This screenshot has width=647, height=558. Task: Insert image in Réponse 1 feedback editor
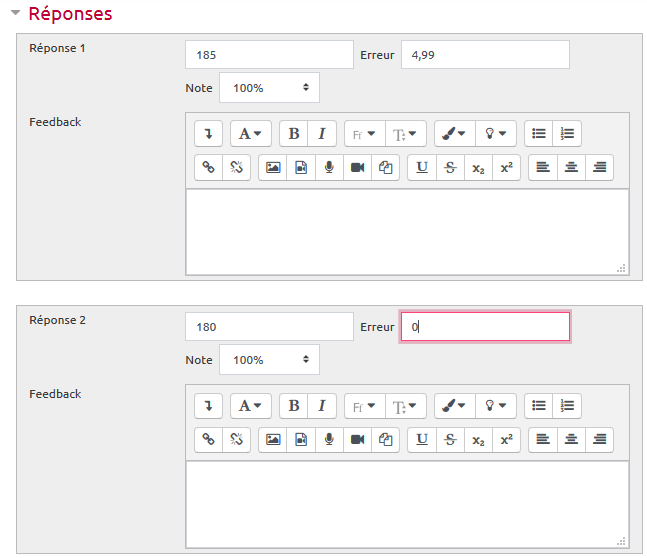(x=272, y=167)
